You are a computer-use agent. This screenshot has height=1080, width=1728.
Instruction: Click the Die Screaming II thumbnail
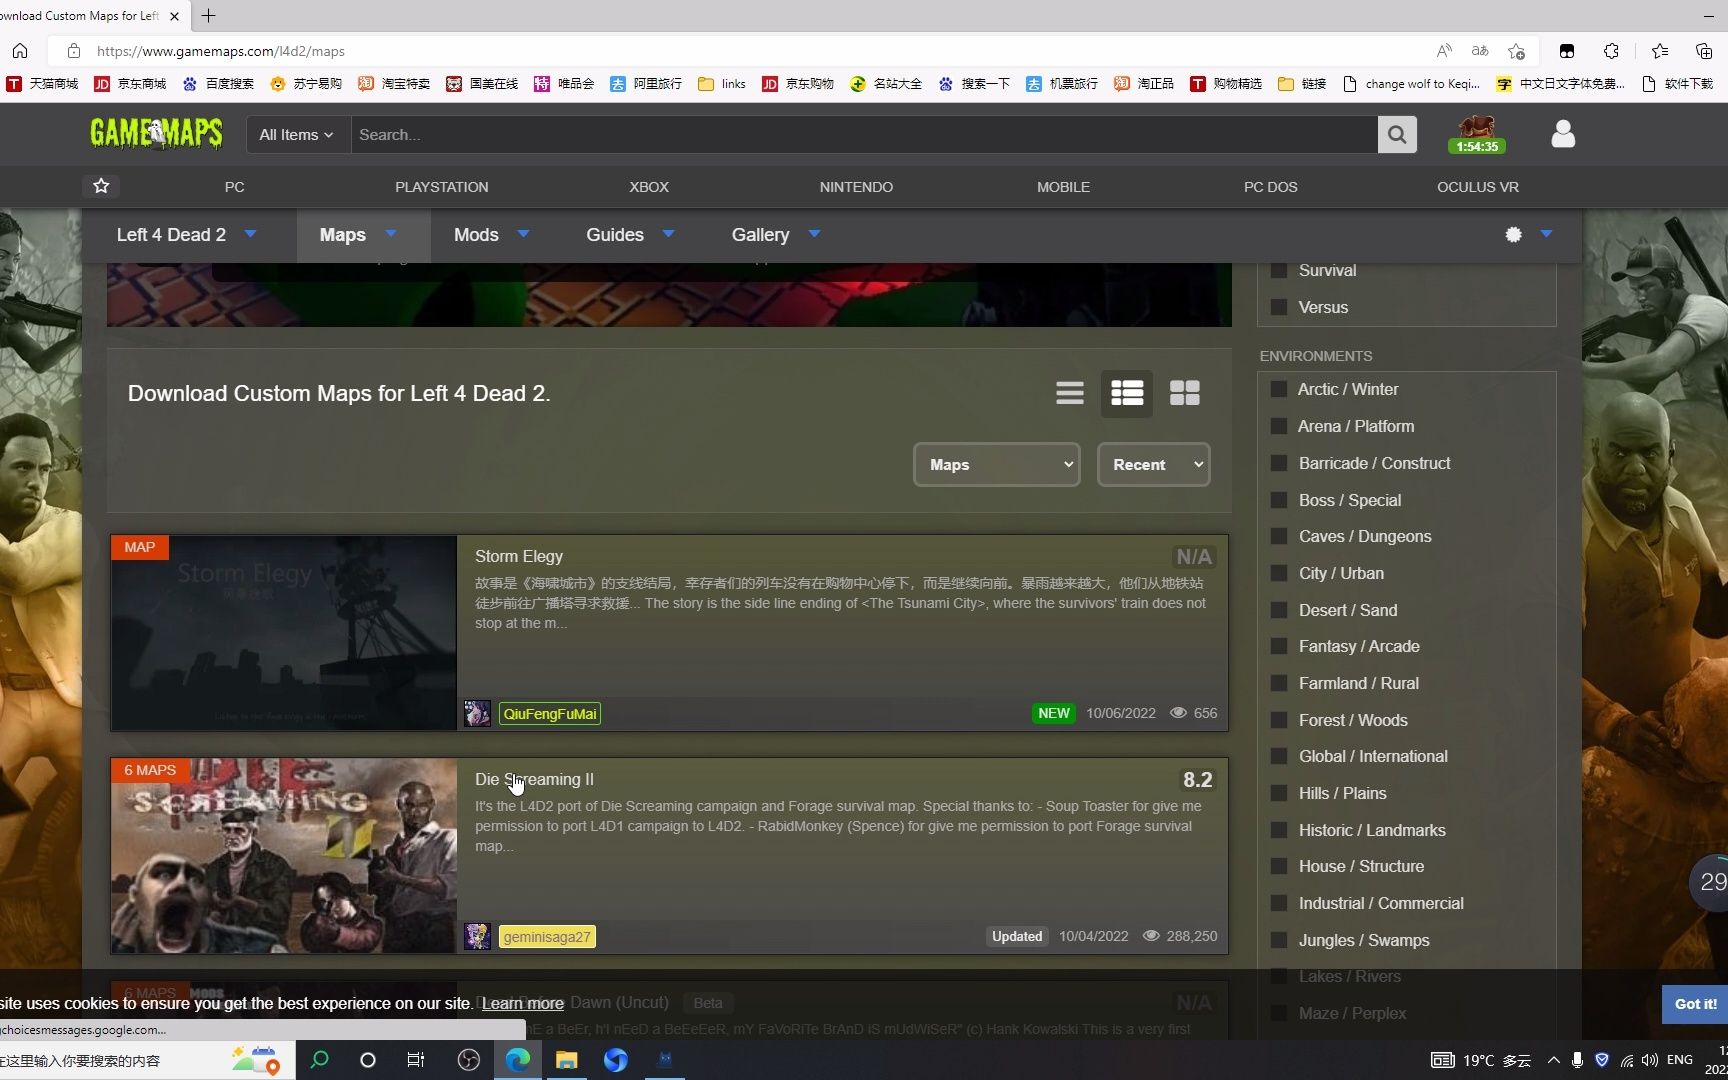[284, 856]
